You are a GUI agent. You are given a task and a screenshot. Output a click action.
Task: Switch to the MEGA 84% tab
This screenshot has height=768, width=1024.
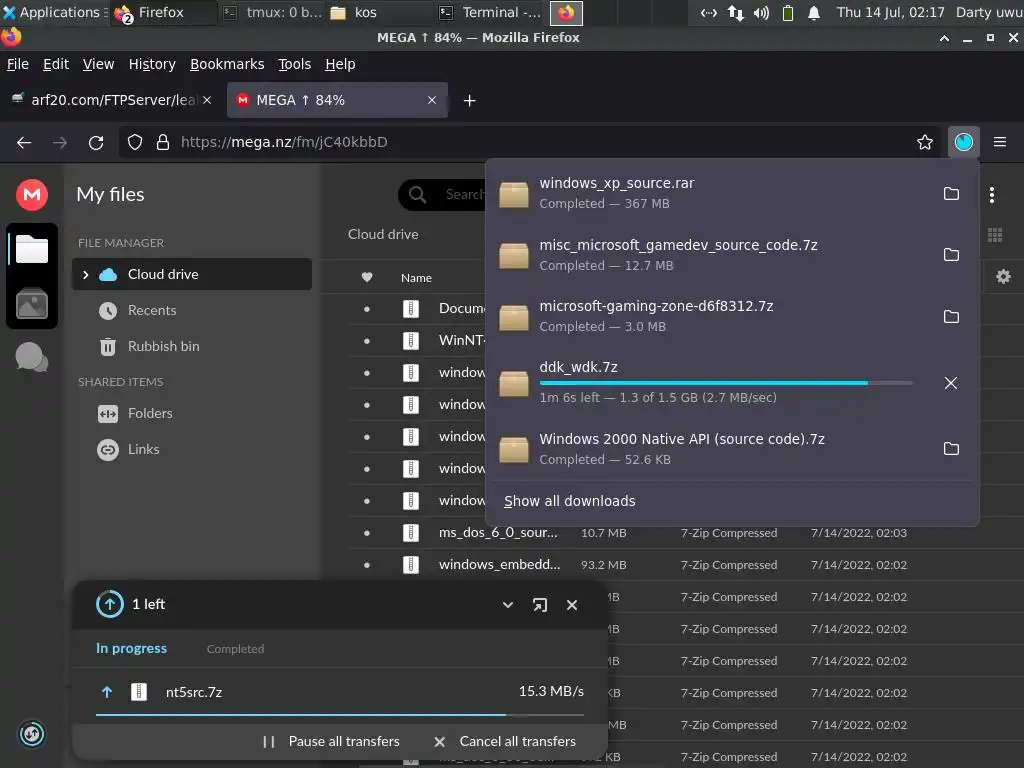pos(337,100)
